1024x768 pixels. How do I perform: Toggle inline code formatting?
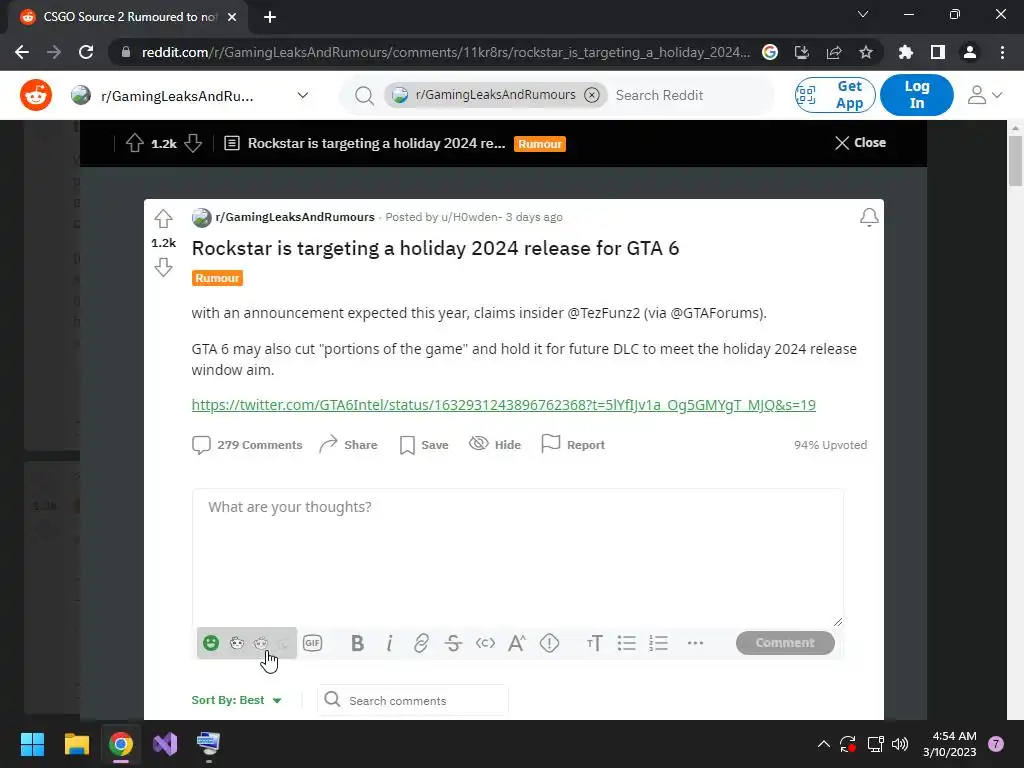485,643
